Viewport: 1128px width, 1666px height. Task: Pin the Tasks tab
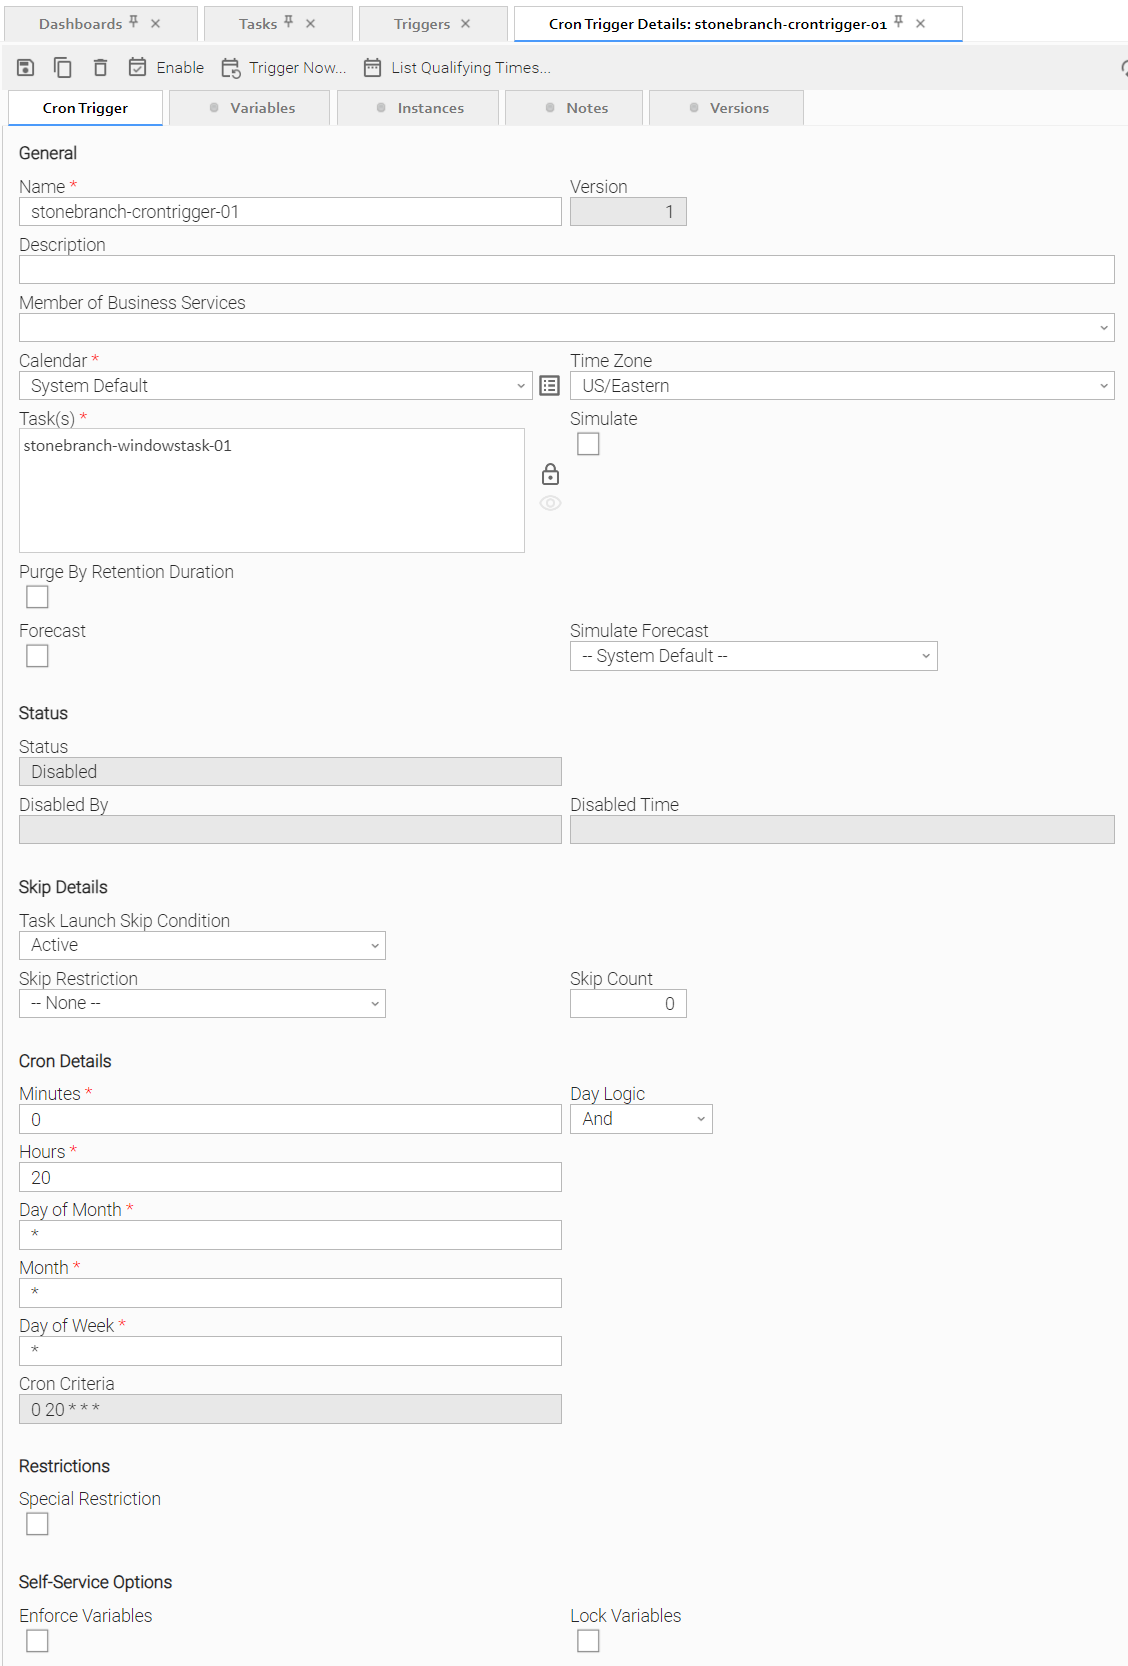click(288, 22)
